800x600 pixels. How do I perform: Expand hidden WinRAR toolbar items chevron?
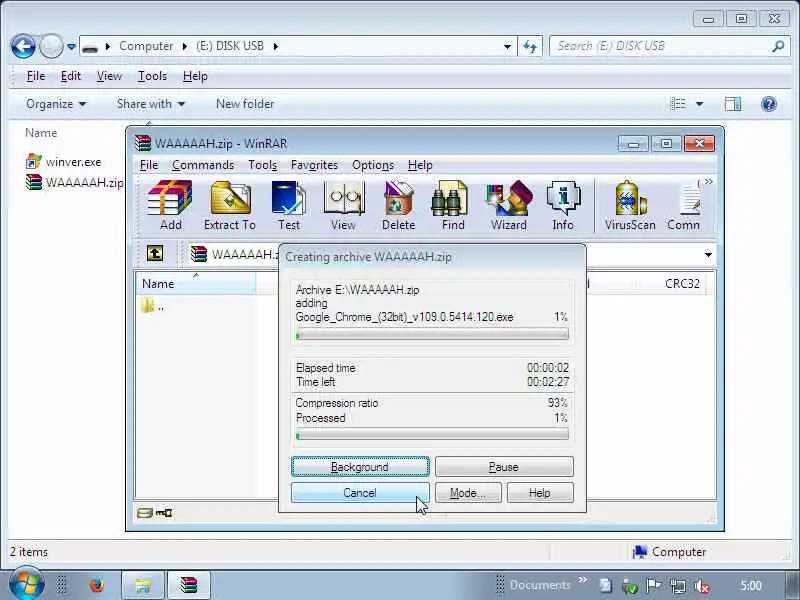(708, 182)
